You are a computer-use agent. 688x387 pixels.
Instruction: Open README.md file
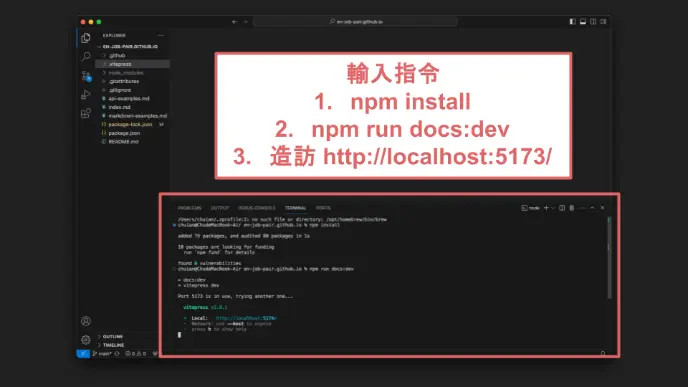tap(132, 142)
